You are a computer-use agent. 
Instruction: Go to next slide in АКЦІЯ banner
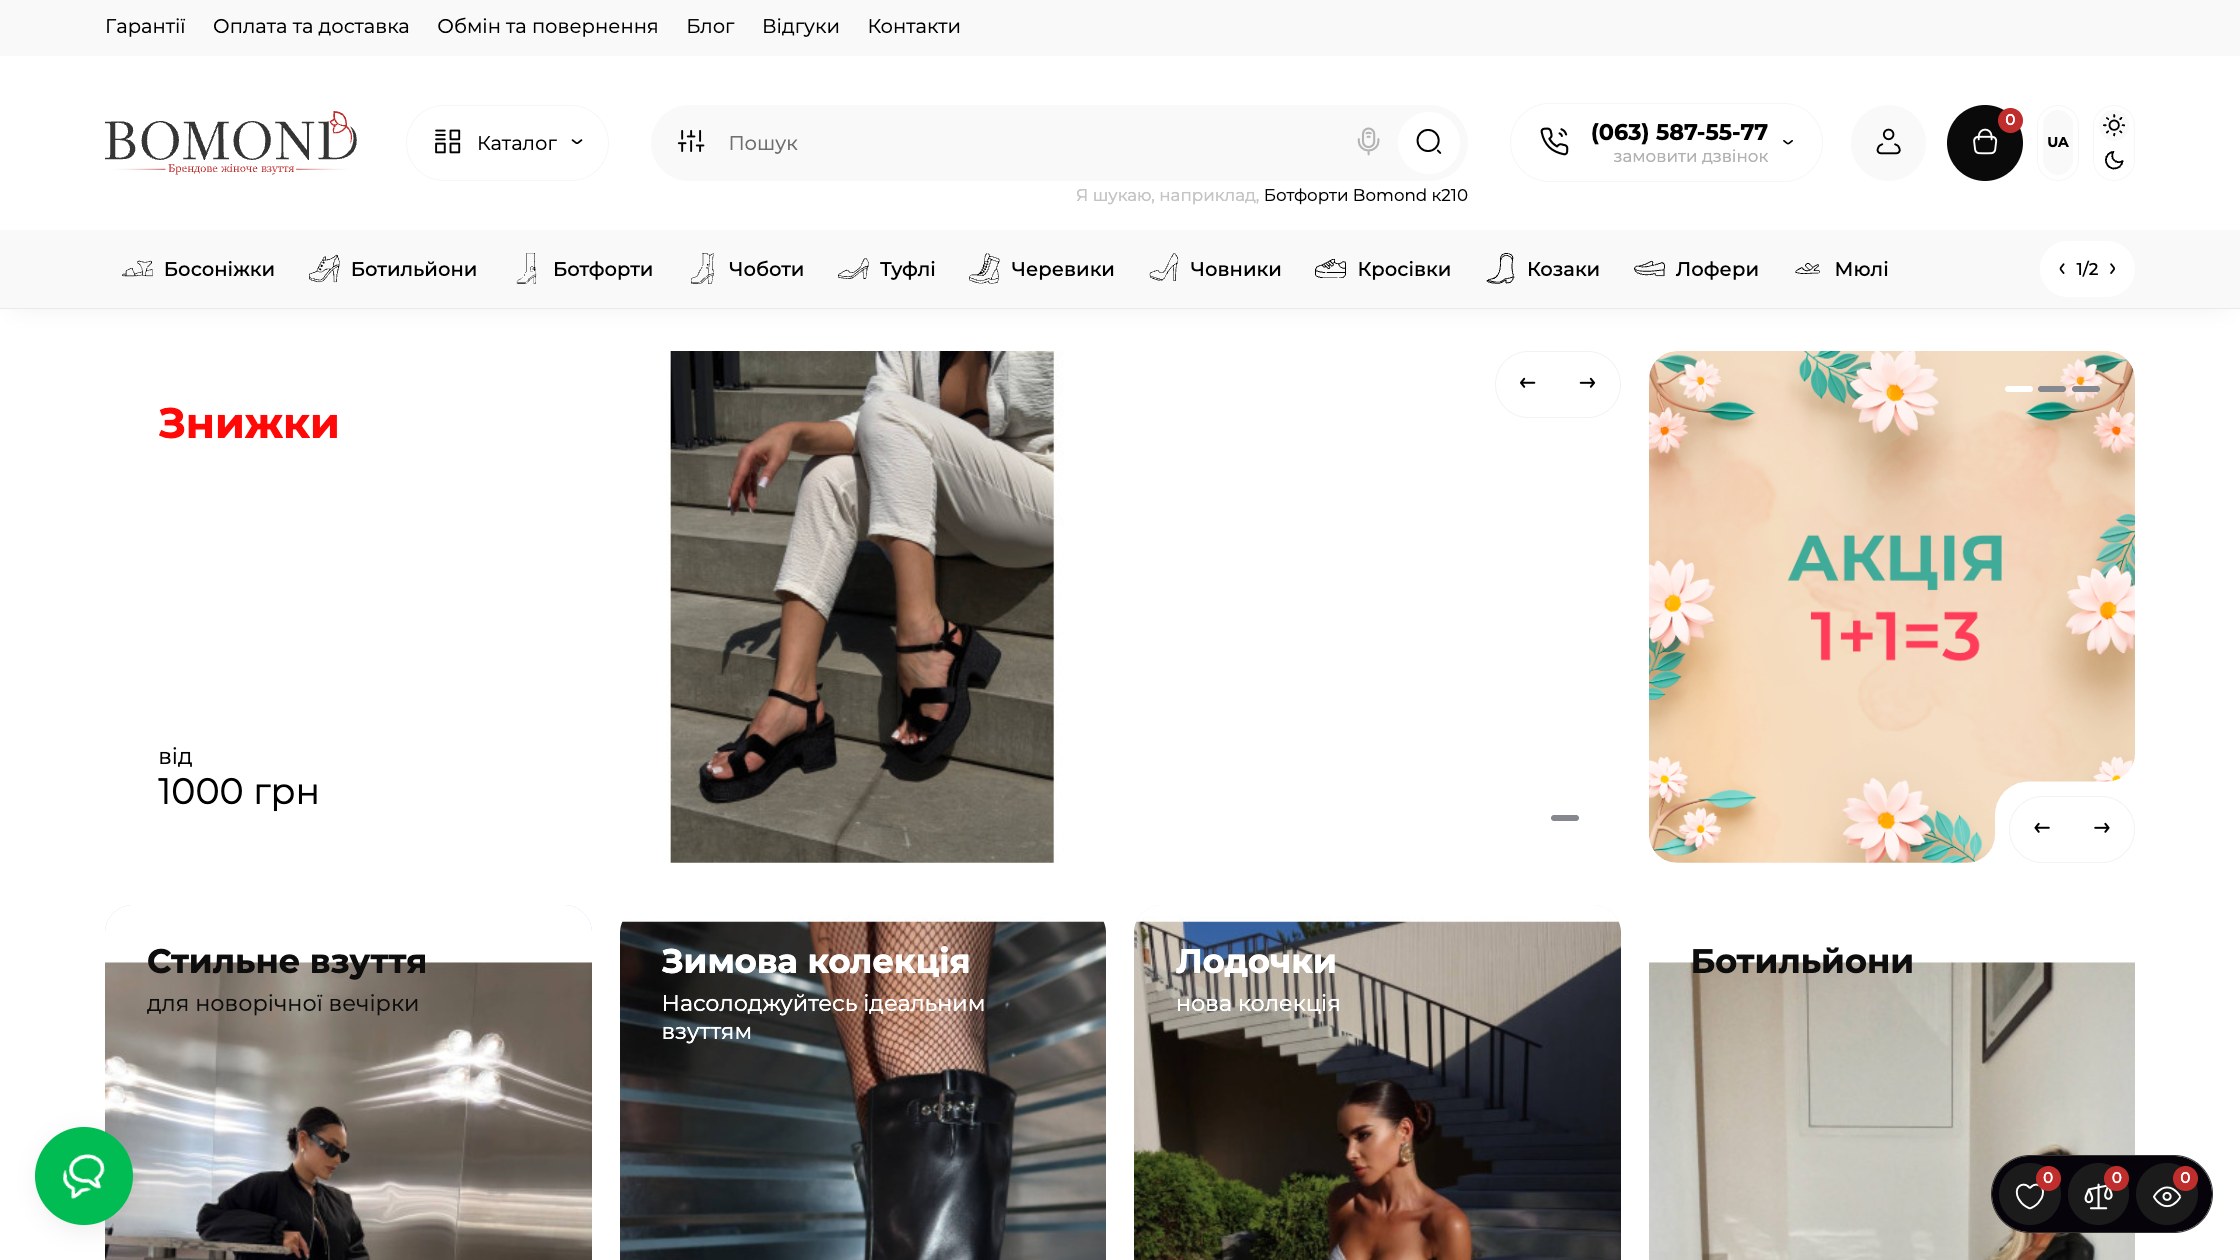click(2102, 828)
